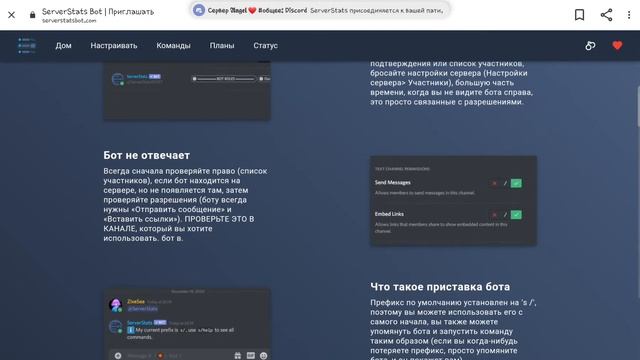
Task: Open the Дом nav item
Action: [x=63, y=46]
